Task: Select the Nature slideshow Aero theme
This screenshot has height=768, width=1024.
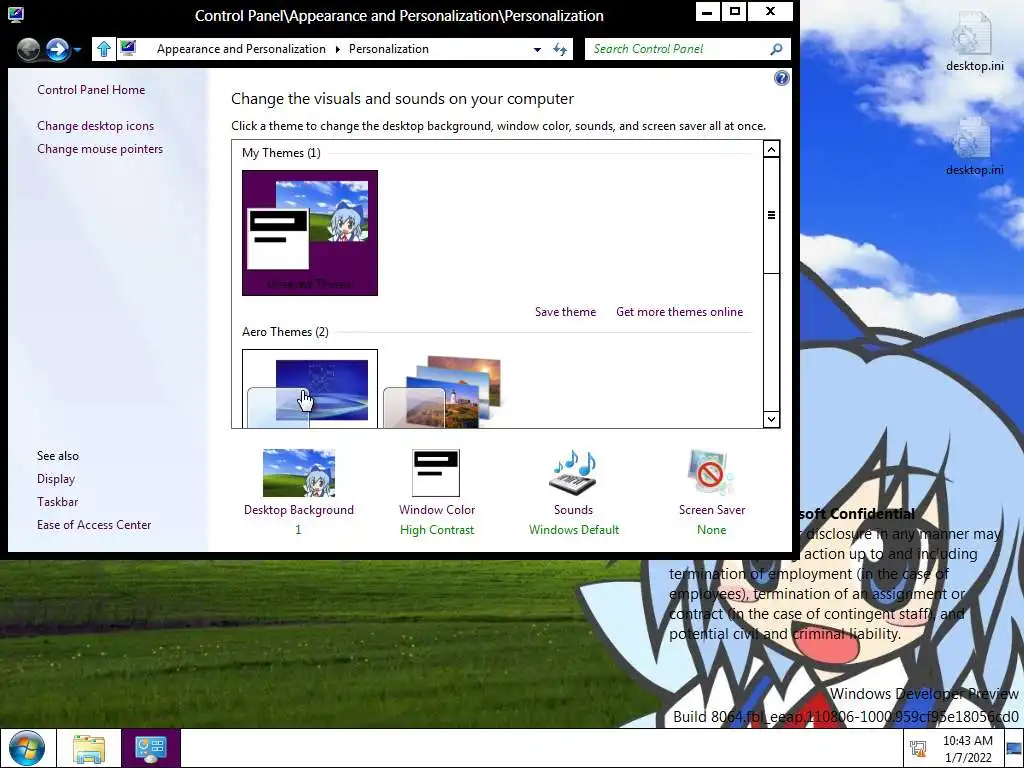Action: pyautogui.click(x=445, y=391)
